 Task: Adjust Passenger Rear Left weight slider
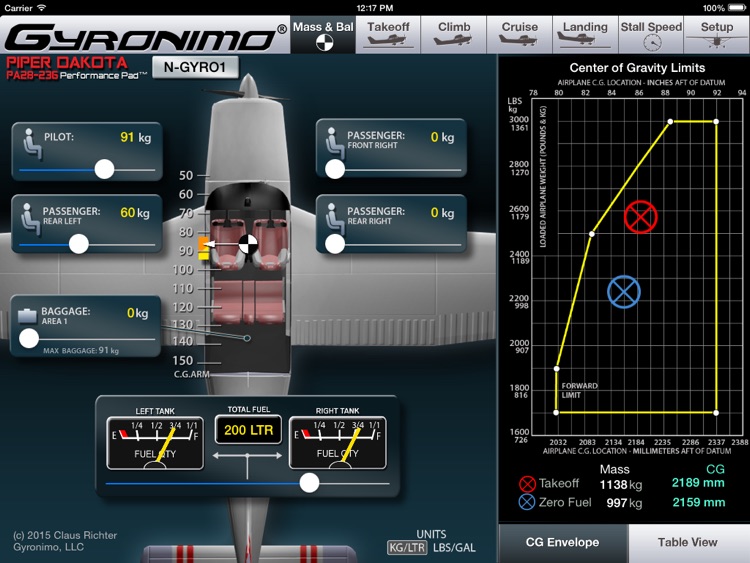(x=79, y=244)
